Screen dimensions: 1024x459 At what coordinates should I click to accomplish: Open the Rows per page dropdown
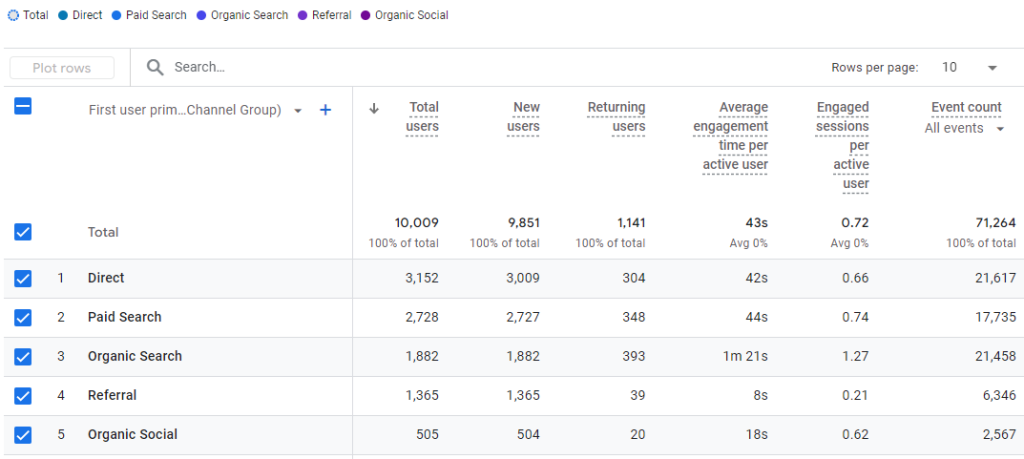tap(992, 68)
